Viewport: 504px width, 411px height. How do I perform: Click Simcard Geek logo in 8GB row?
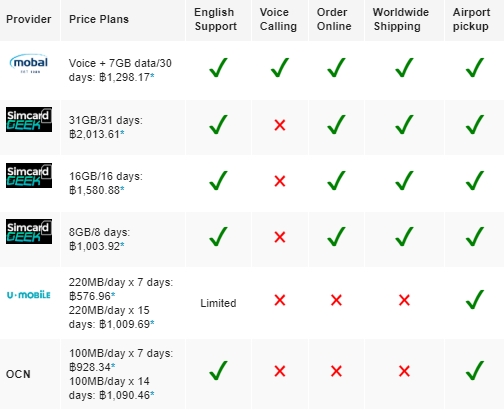click(x=29, y=231)
